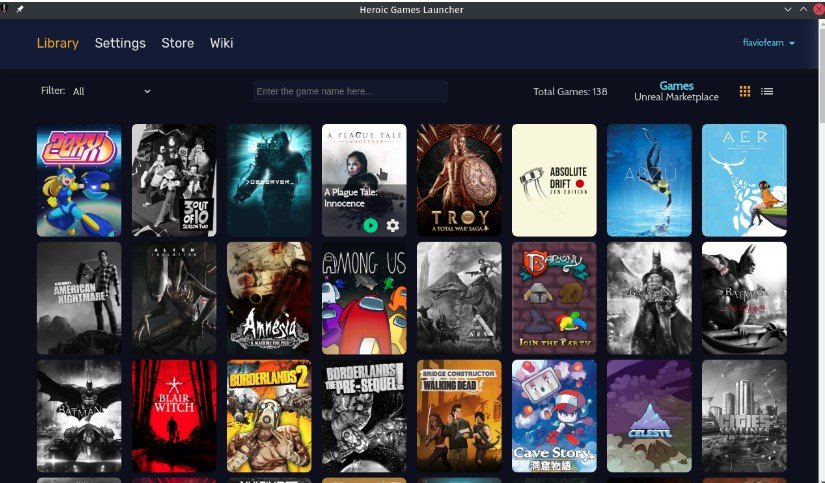Select the Games category link

(676, 86)
